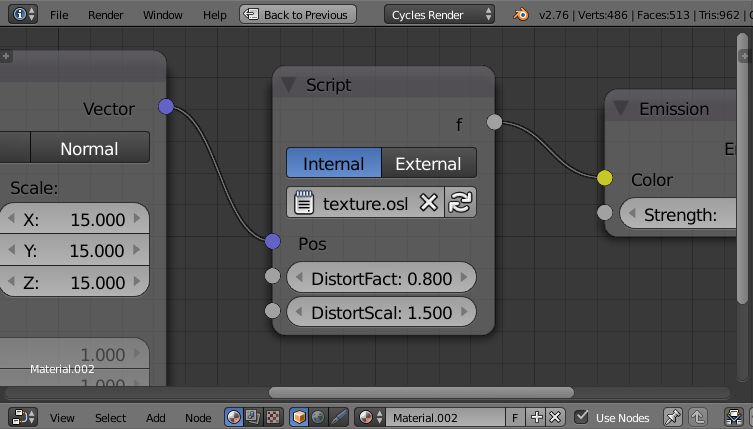This screenshot has height=429, width=753.
Task: Open the View menu in node editor
Action: (62, 417)
